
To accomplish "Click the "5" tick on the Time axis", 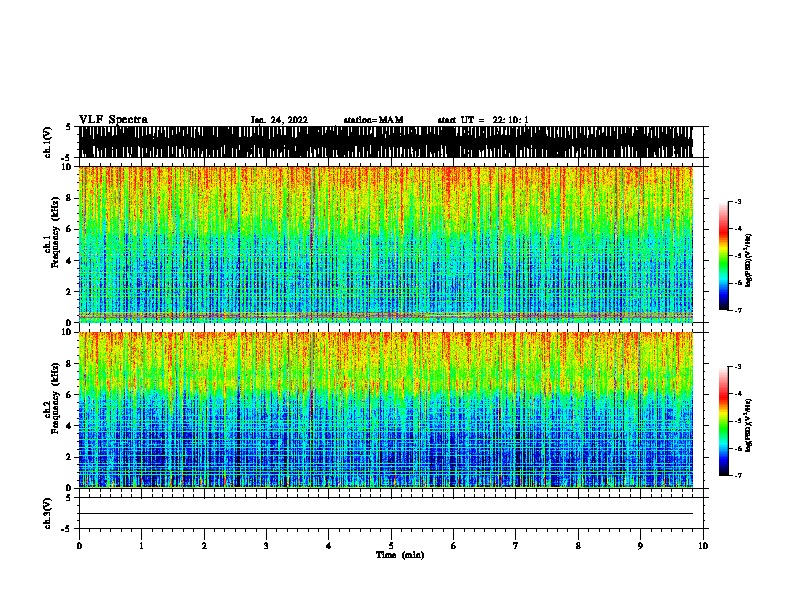I will (391, 546).
